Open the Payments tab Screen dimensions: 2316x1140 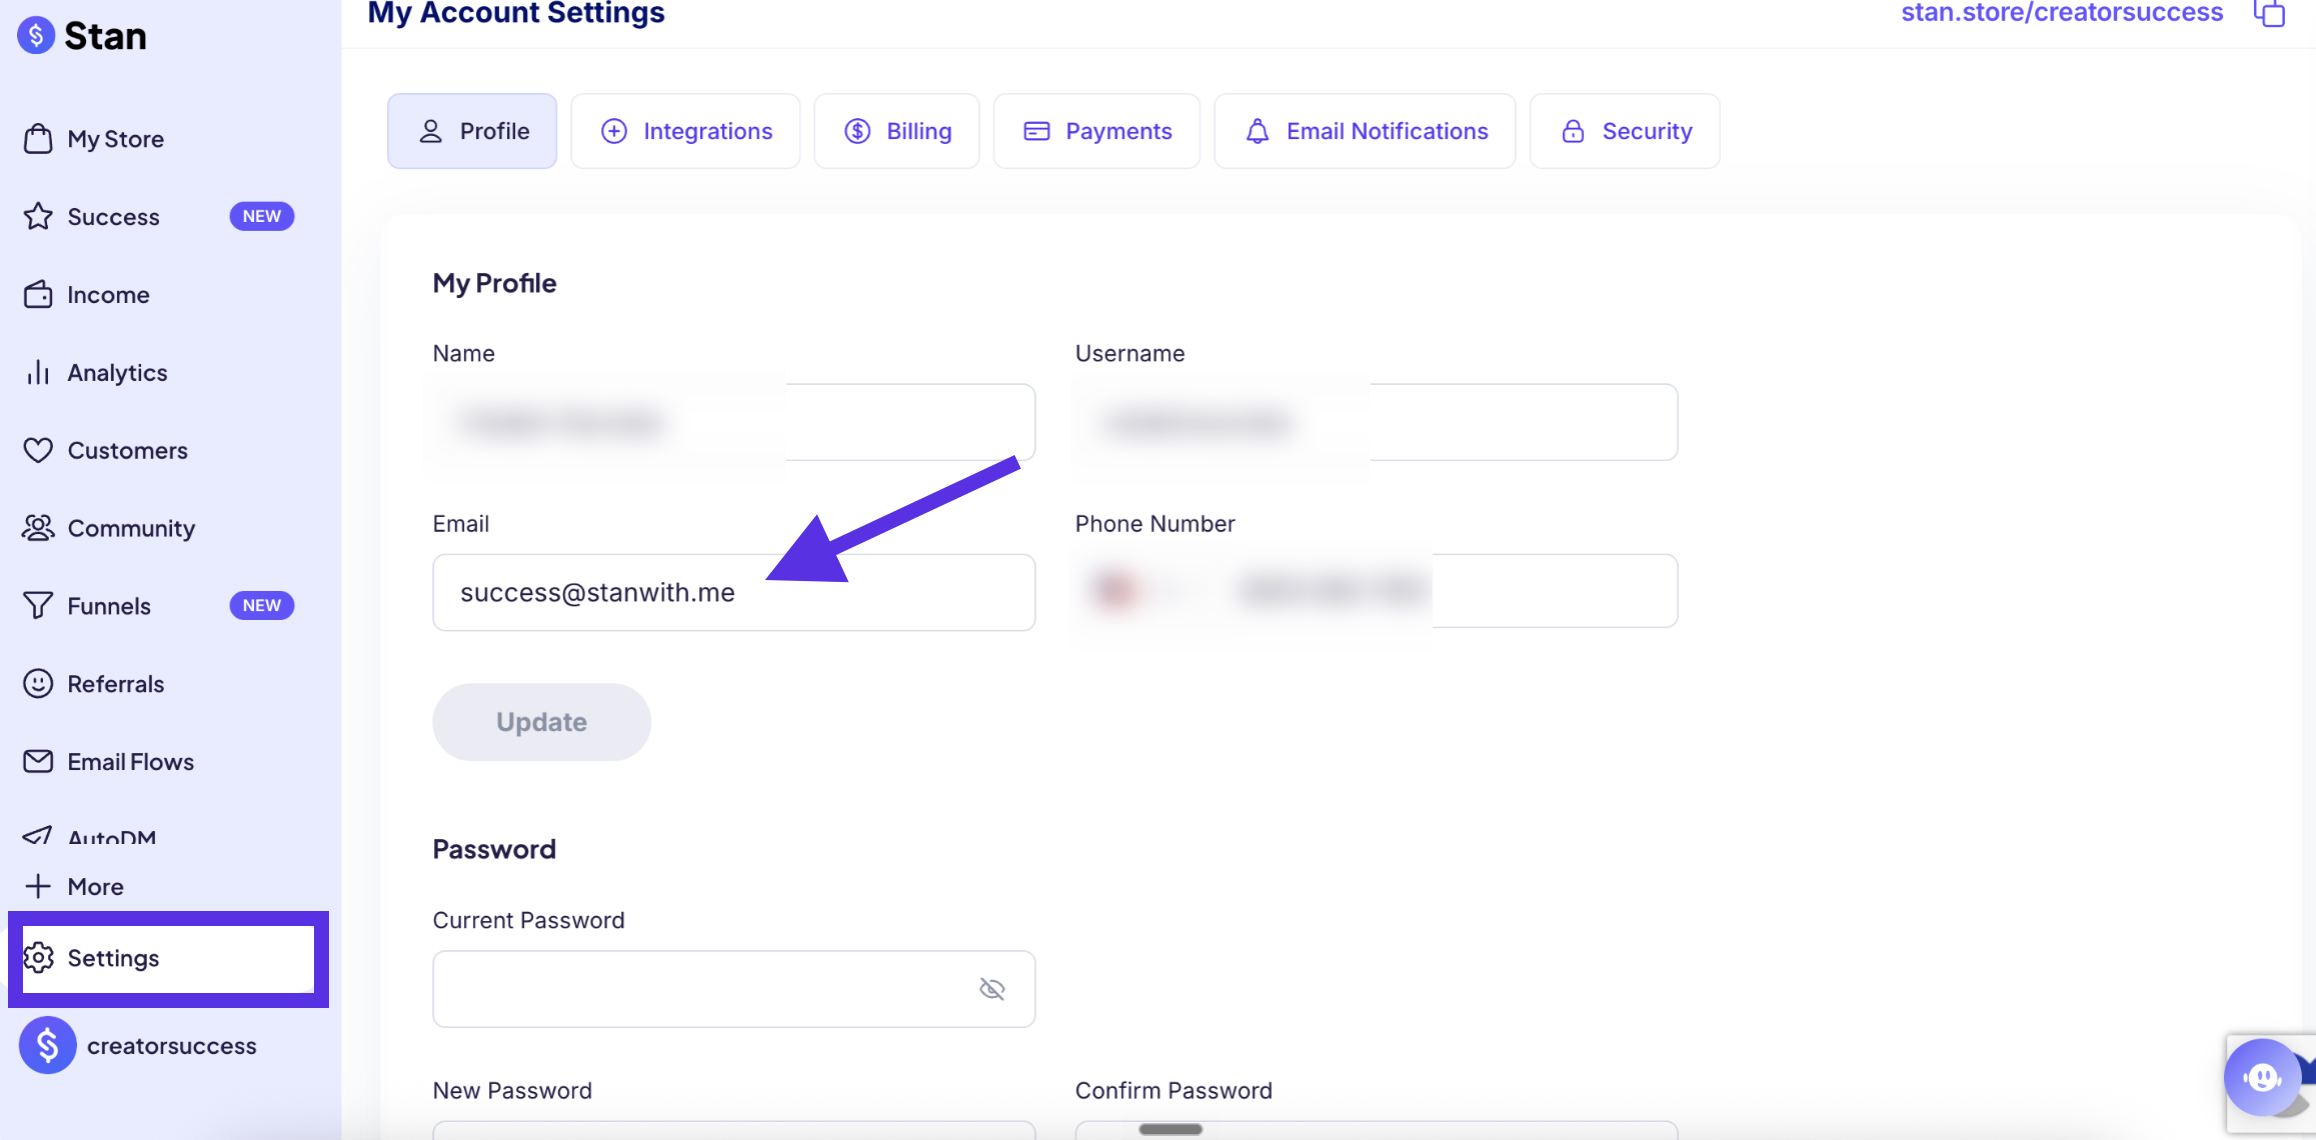tap(1097, 131)
